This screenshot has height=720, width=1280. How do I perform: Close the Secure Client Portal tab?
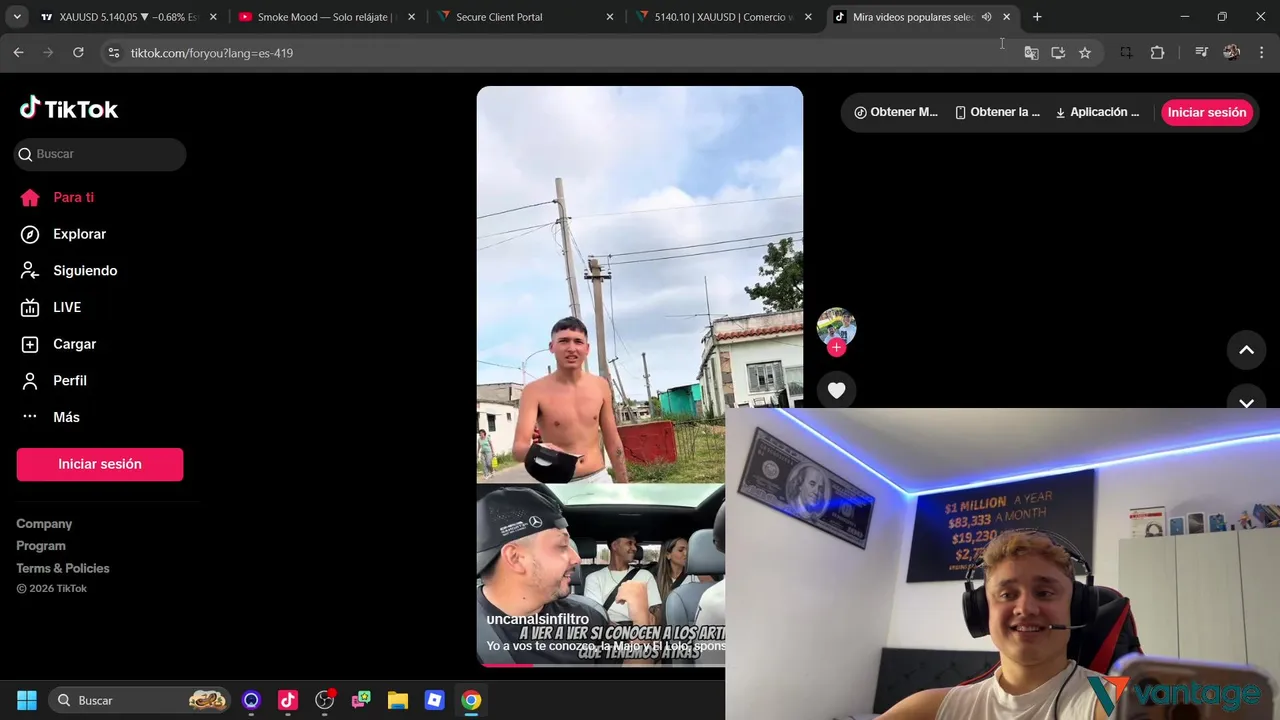610,17
